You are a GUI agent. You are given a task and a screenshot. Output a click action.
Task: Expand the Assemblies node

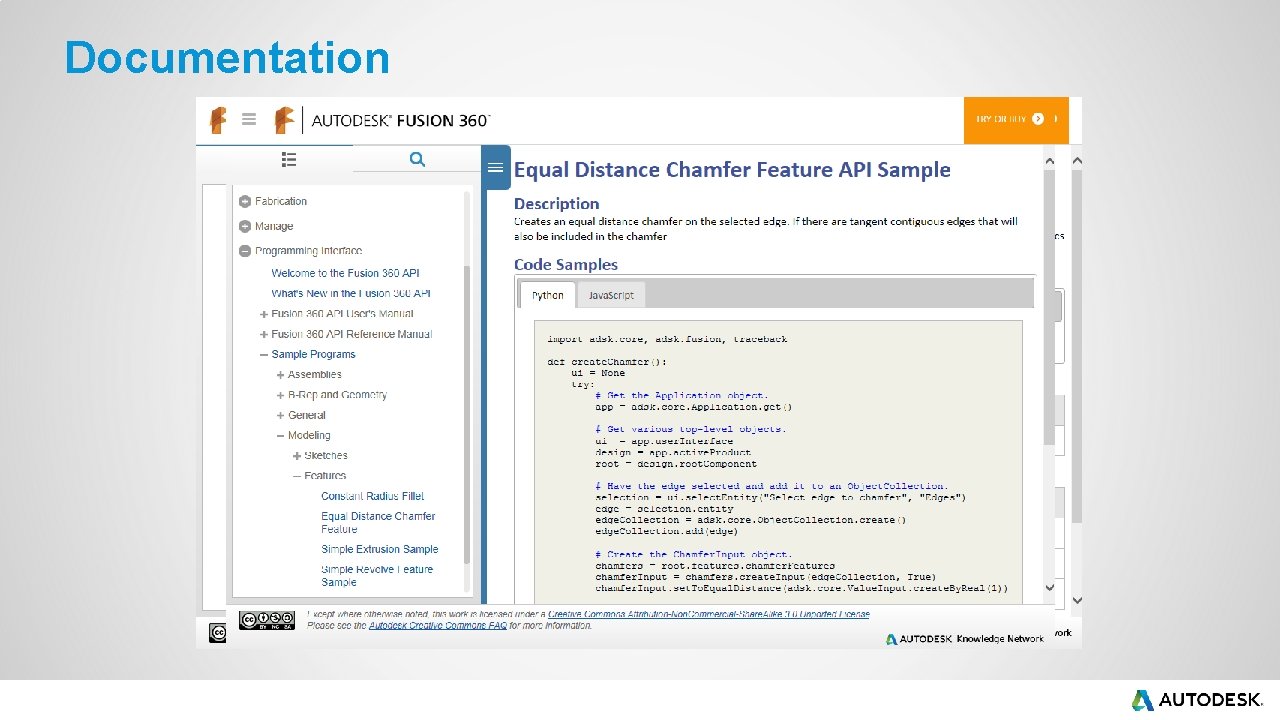click(x=281, y=375)
